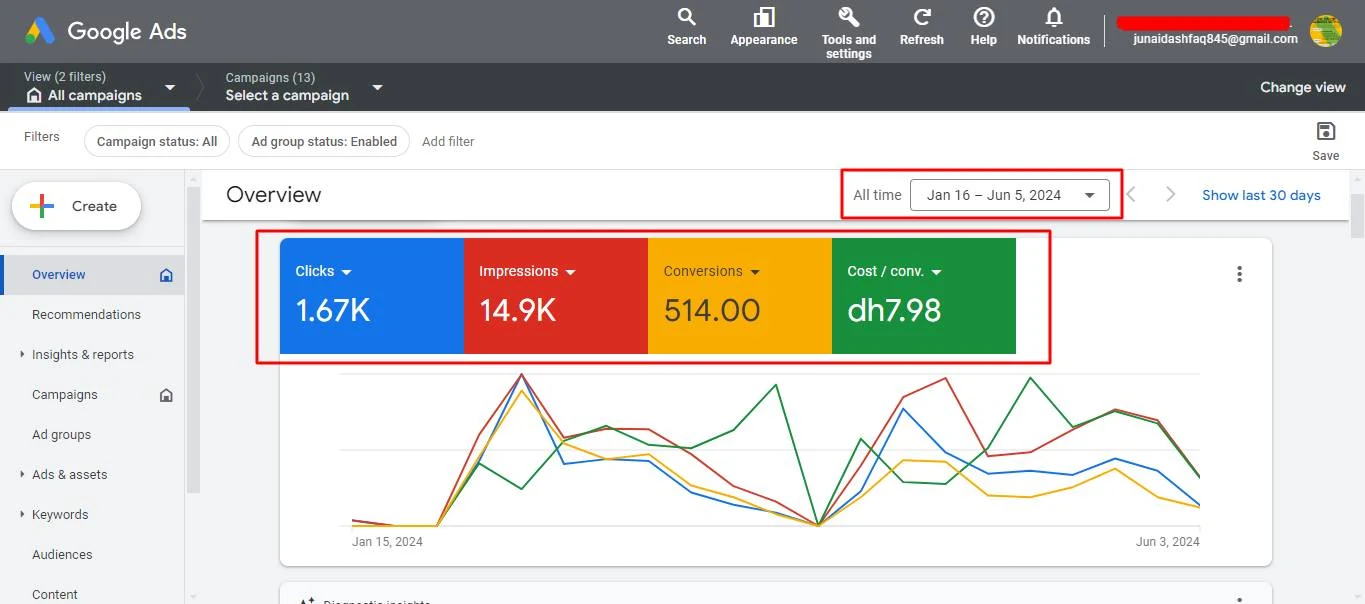Open the Search magnifier icon

pos(686,17)
